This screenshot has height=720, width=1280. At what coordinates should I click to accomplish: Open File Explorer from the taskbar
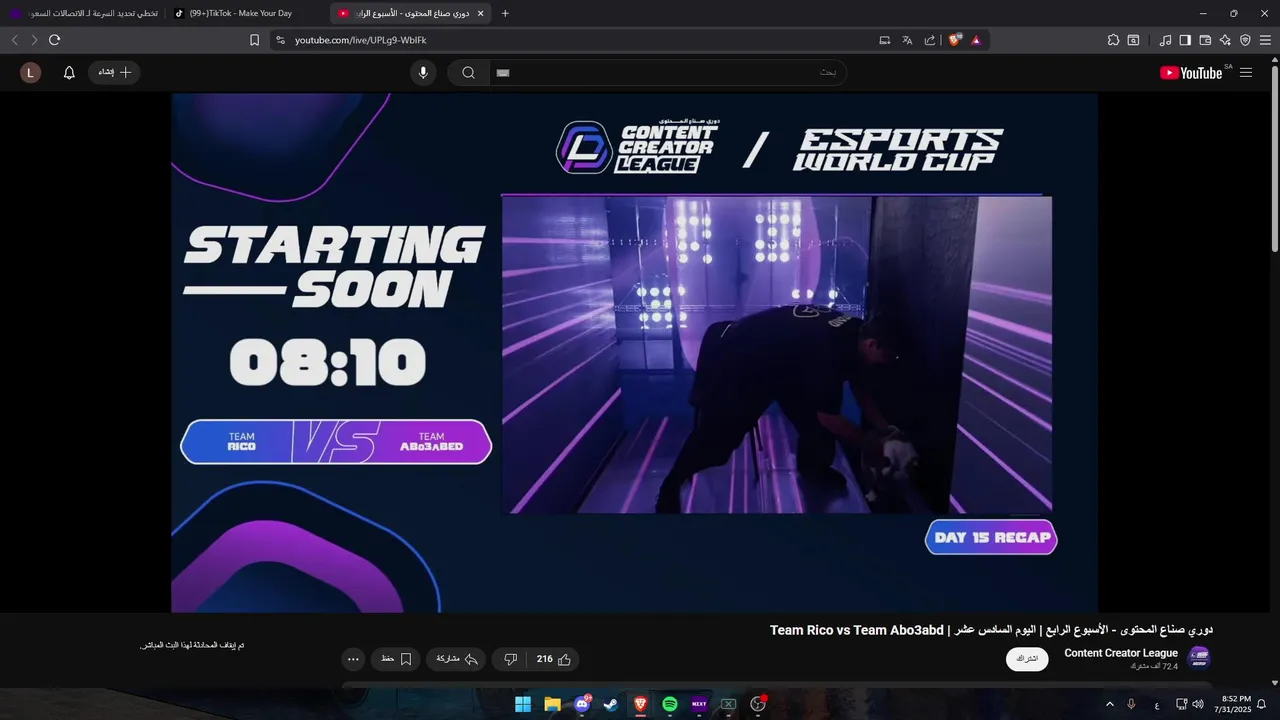pos(552,704)
